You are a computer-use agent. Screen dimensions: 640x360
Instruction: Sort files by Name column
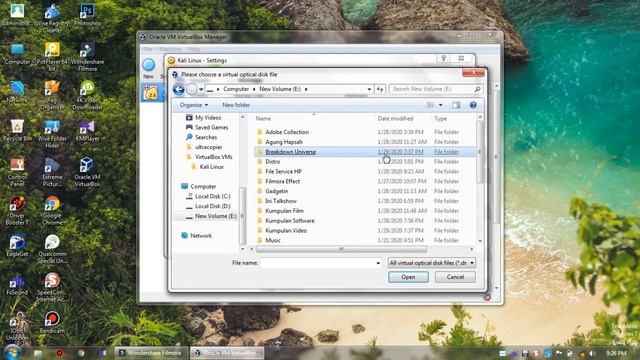click(x=314, y=118)
